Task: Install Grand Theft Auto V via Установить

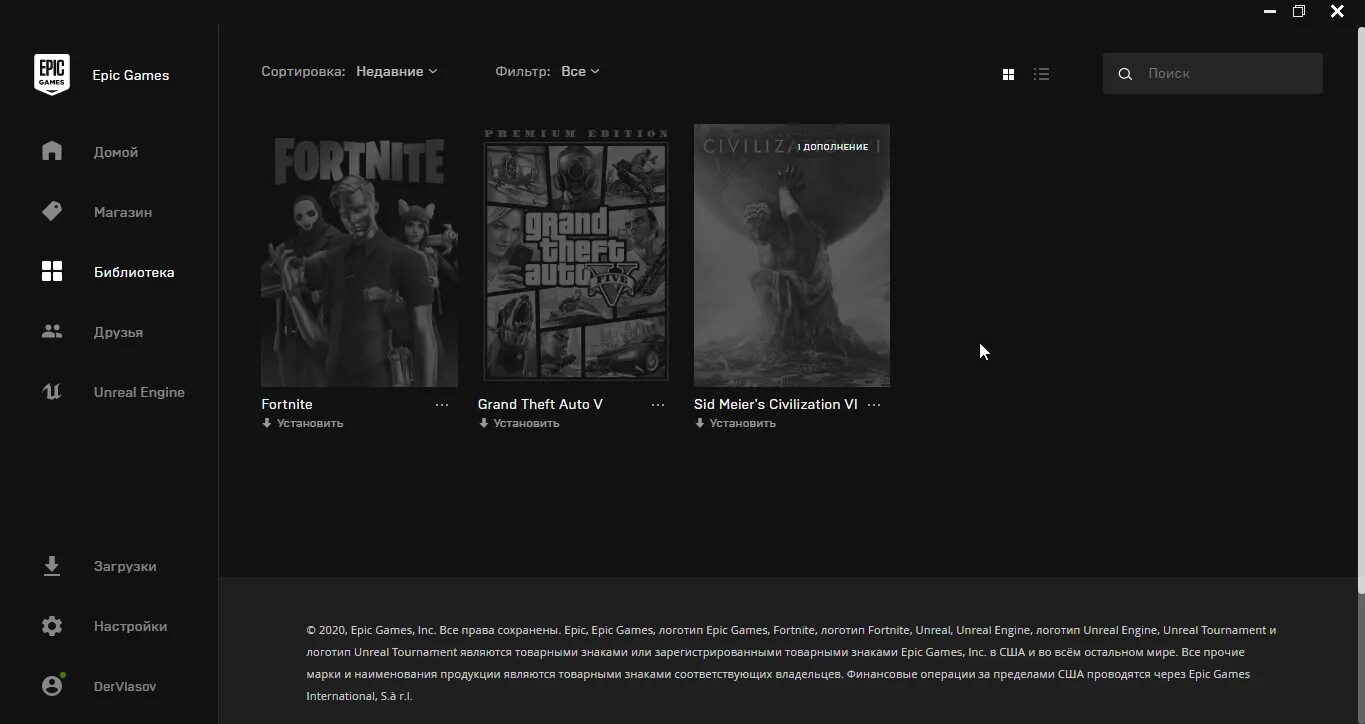Action: point(525,423)
